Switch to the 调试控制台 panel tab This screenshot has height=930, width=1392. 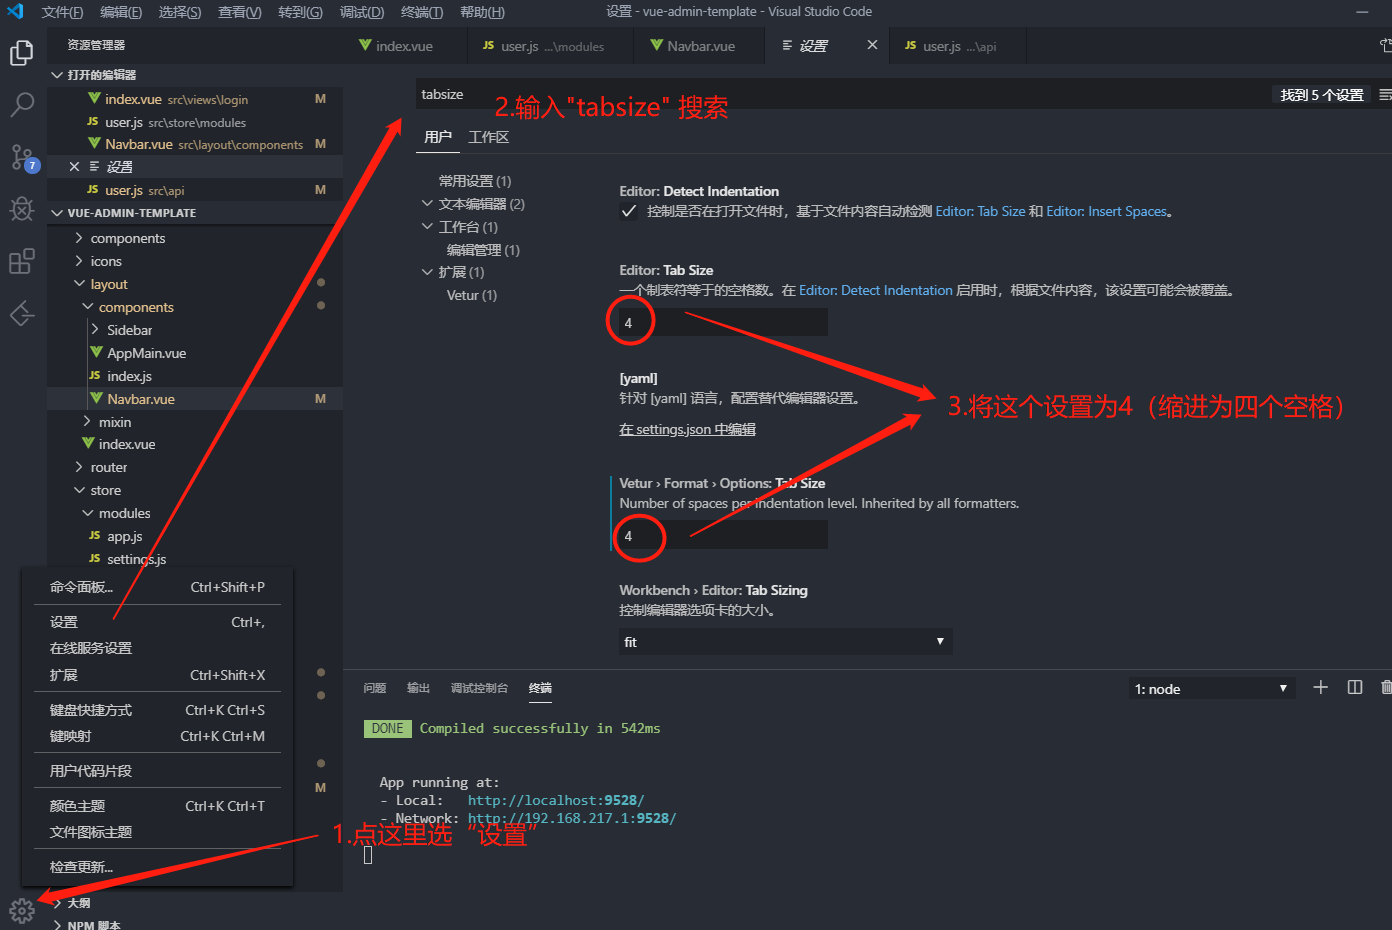[x=479, y=688]
